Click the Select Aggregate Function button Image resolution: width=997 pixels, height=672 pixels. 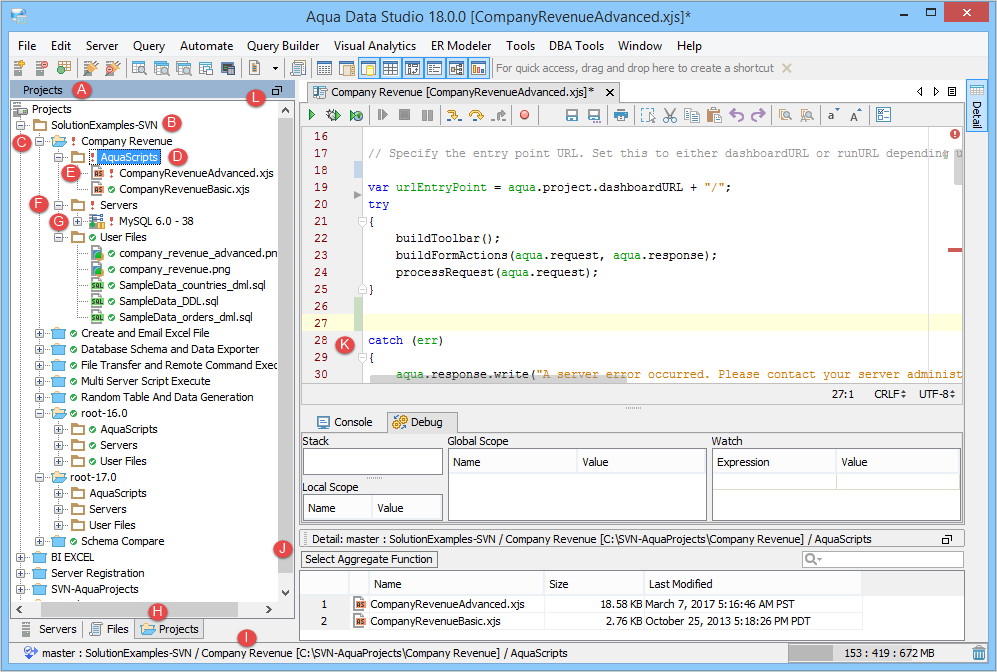pyautogui.click(x=369, y=559)
